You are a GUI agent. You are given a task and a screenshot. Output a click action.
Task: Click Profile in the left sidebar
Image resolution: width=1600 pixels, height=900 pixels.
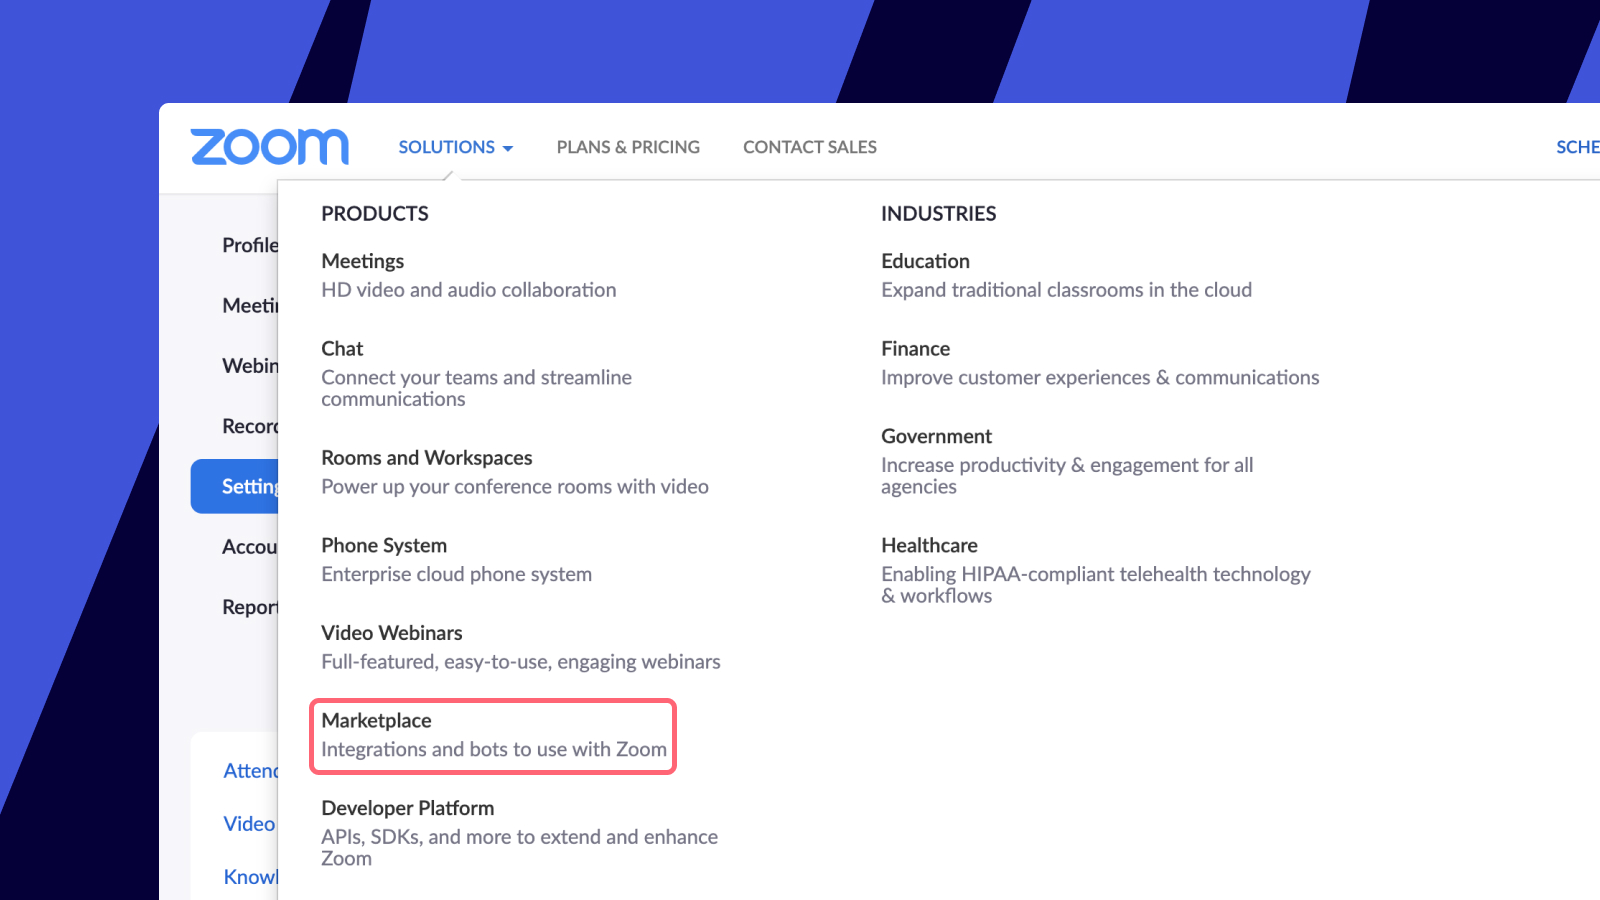(250, 245)
